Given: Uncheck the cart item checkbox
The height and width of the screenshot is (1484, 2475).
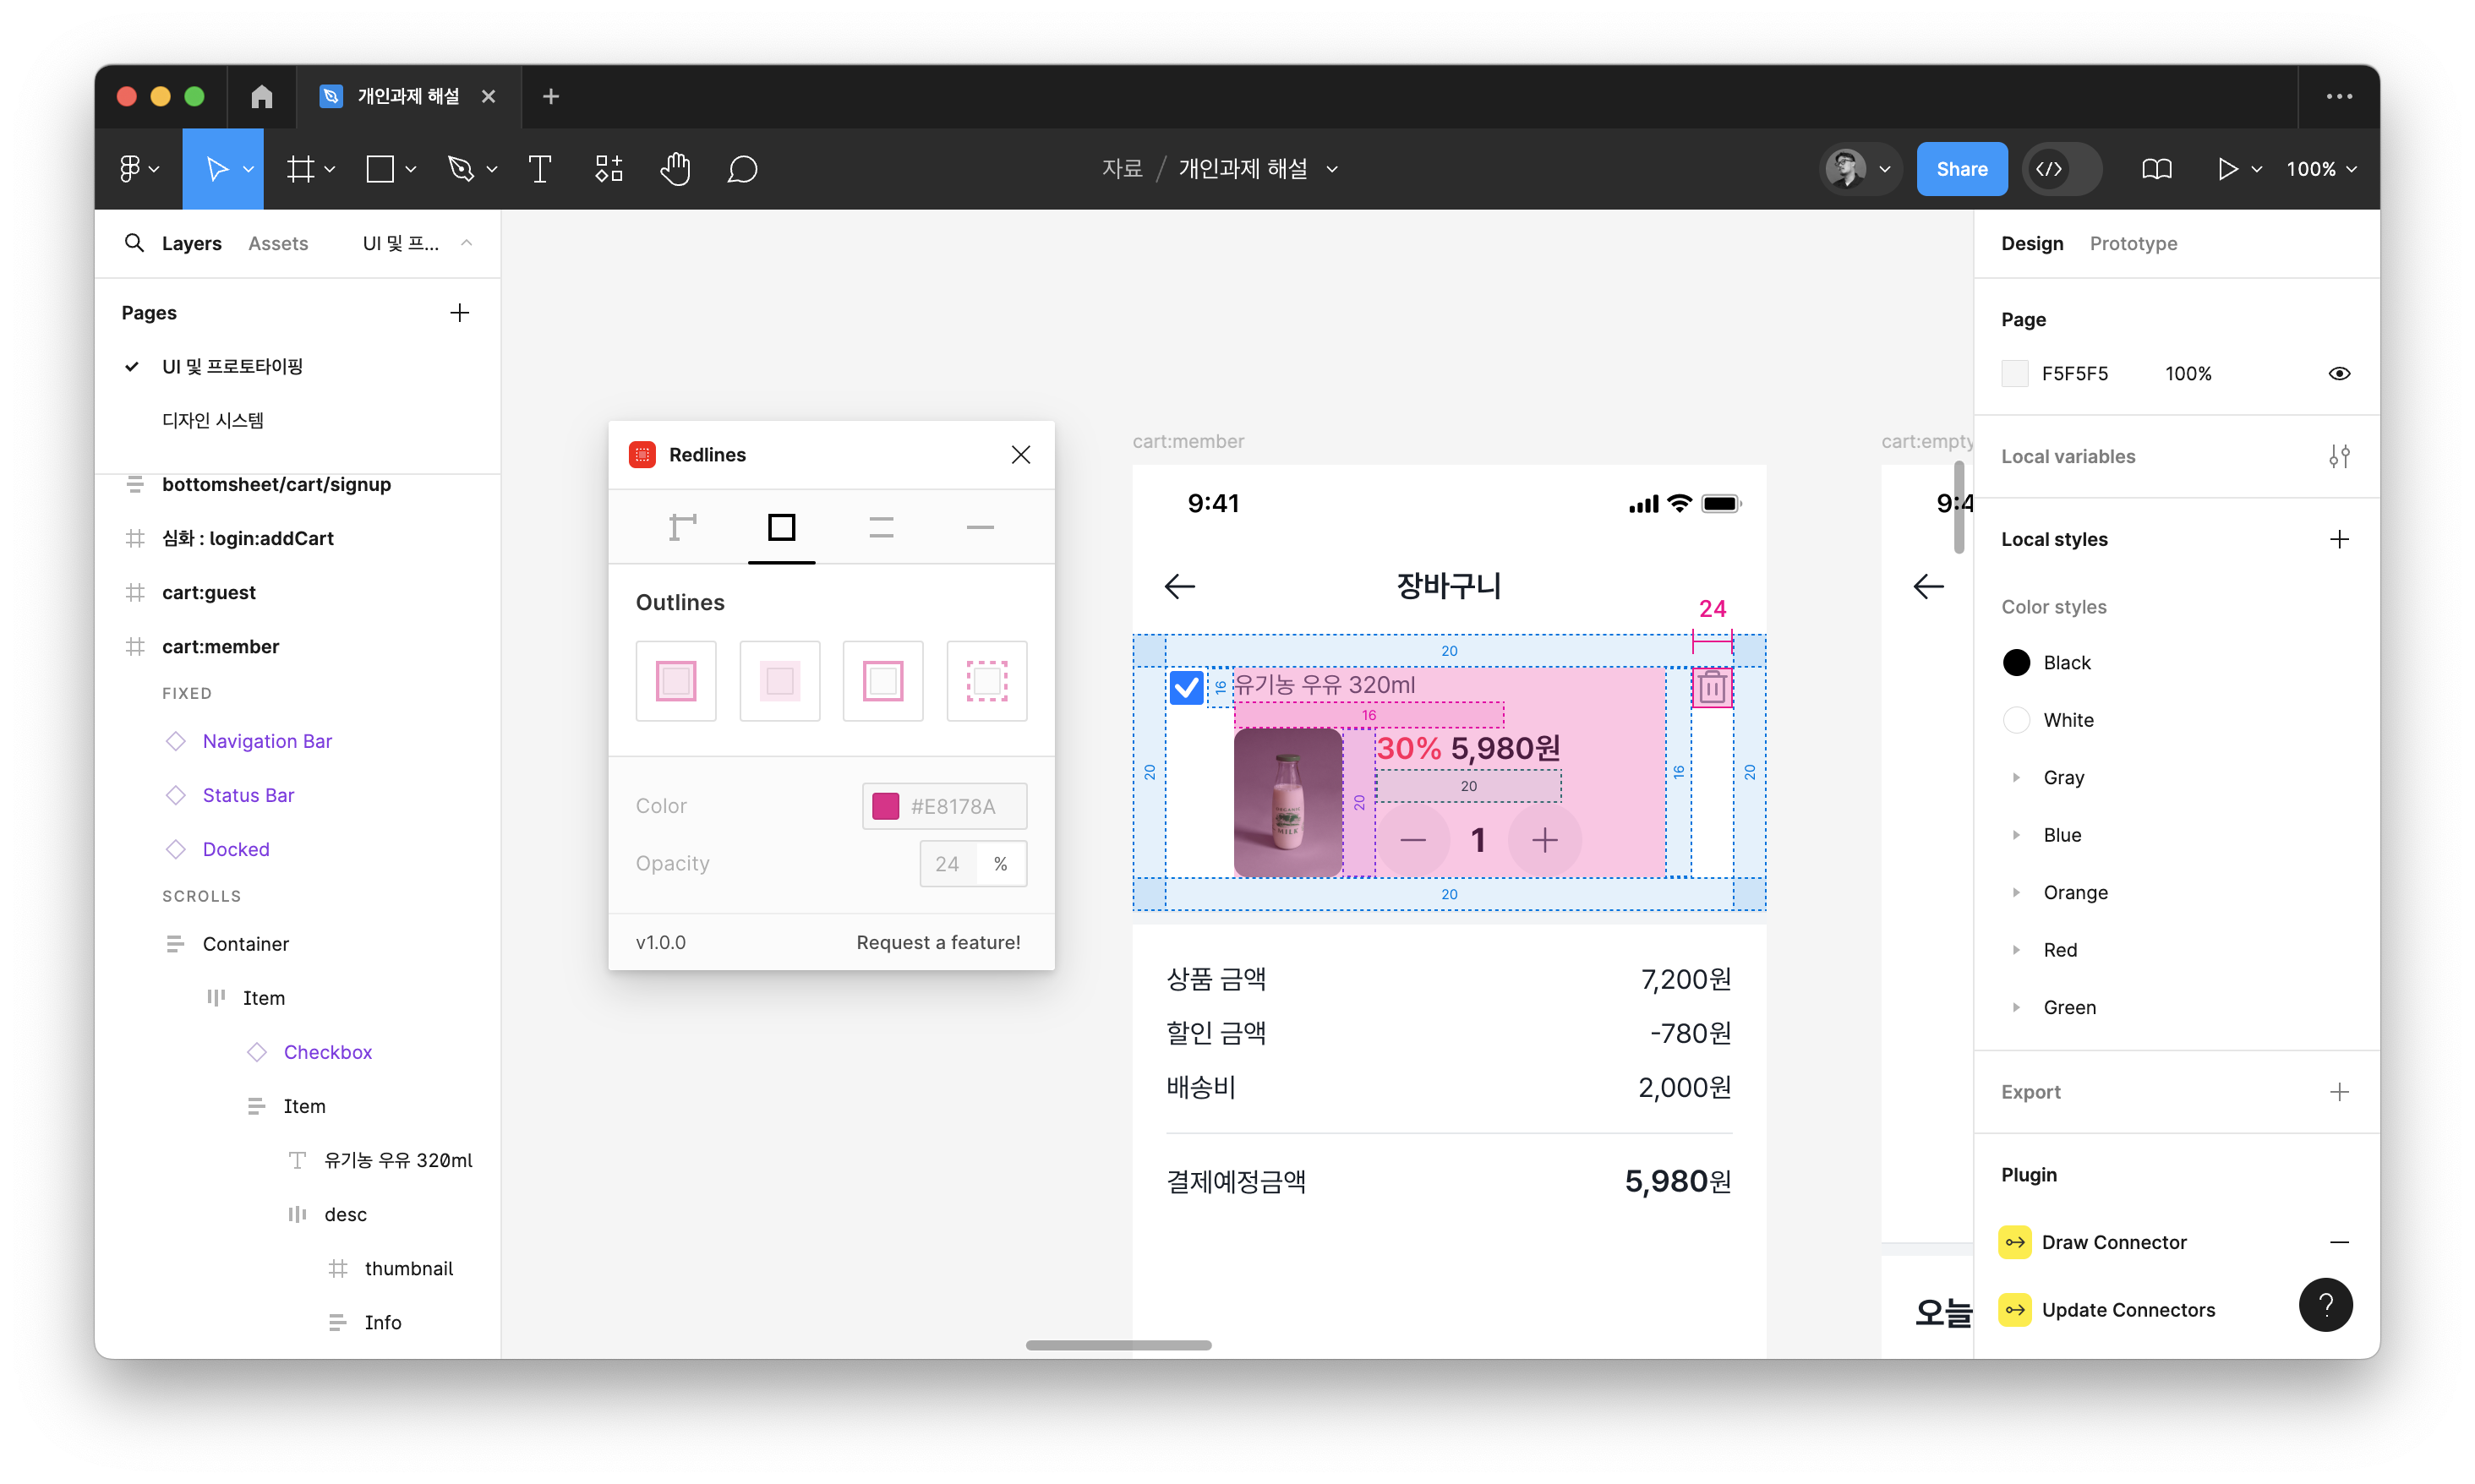Looking at the screenshot, I should click(1186, 687).
